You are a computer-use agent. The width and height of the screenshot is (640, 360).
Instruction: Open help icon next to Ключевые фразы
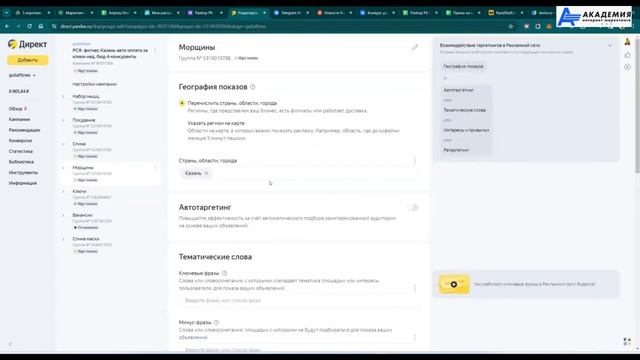pos(224,273)
